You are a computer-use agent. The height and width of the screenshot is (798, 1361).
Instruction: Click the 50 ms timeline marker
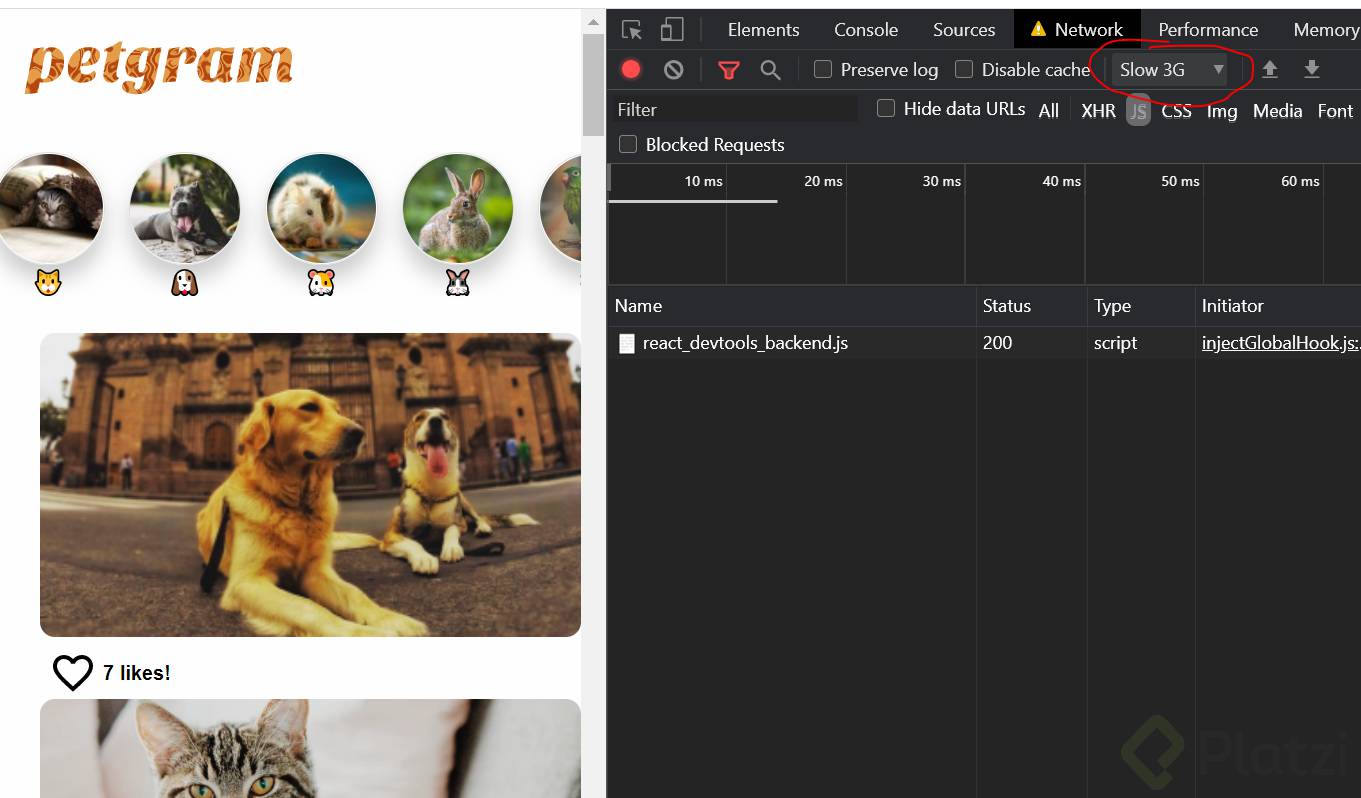point(1180,181)
